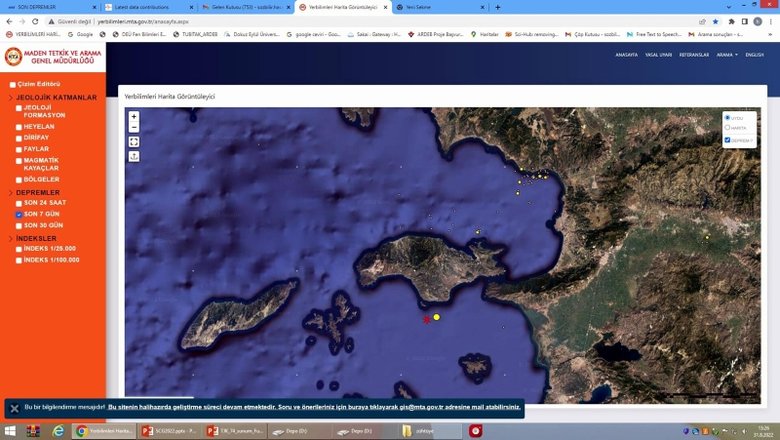
Task: Click the development notice mail link
Action: coord(314,407)
